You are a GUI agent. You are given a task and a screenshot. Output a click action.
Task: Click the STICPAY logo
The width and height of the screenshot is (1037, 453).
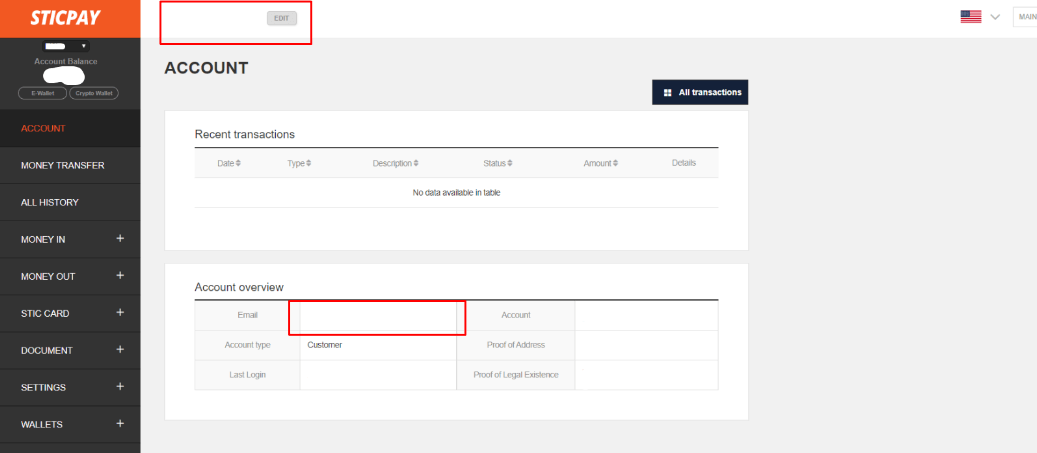[x=57, y=18]
